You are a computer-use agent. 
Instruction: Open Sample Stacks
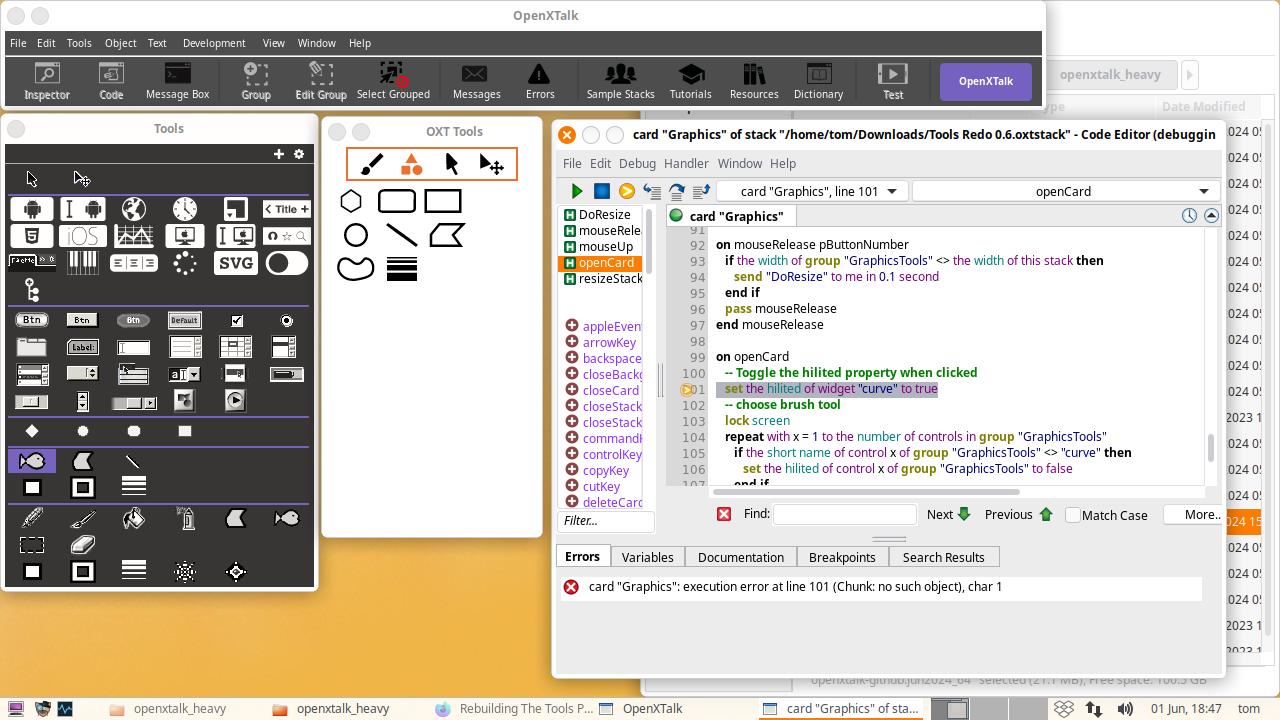620,81
